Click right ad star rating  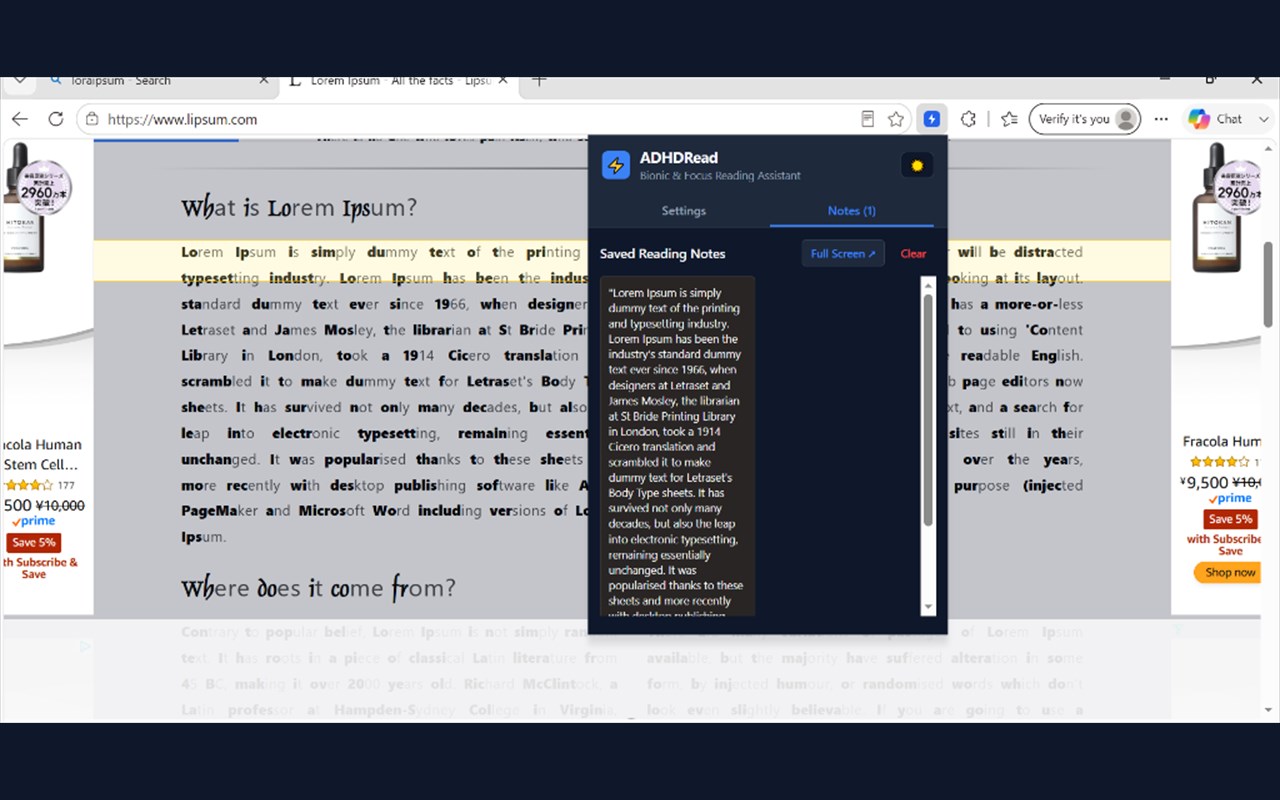point(1219,461)
